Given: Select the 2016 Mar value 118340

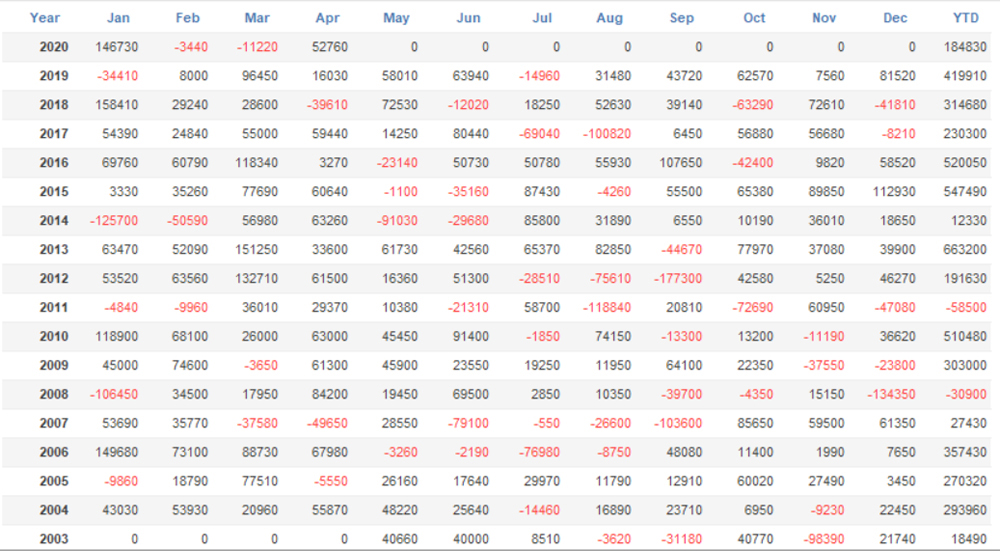Looking at the screenshot, I should (256, 163).
